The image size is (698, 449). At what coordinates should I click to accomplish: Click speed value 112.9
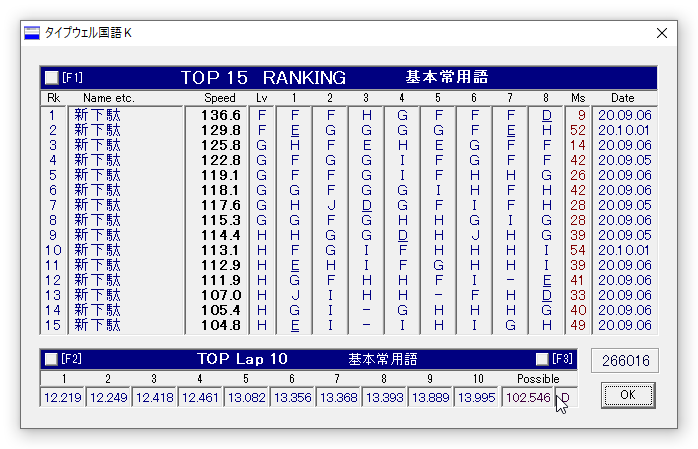220,265
